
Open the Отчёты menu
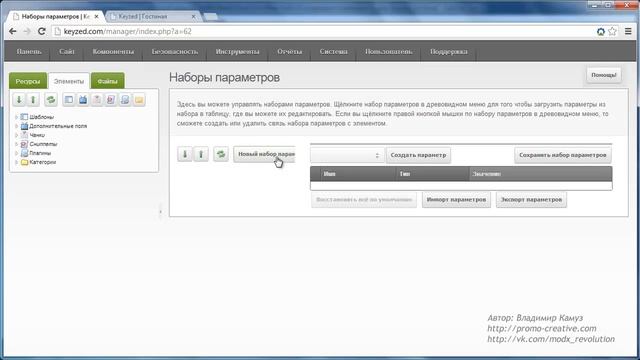pos(289,51)
